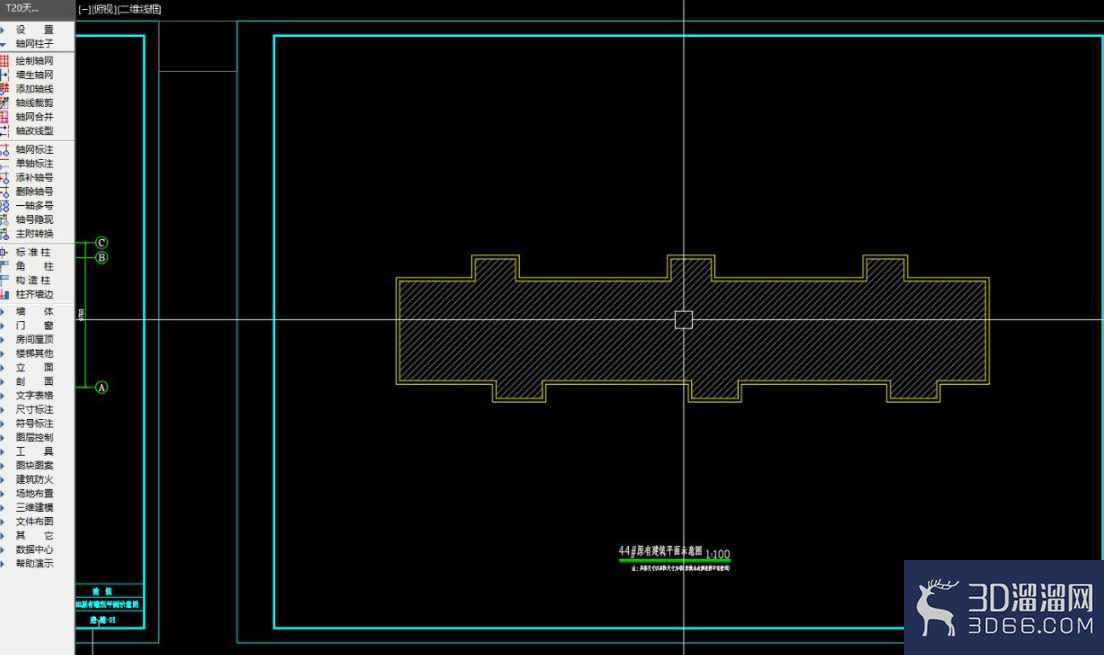Activate the 轴线裁剪 axis trim tool
Image resolution: width=1104 pixels, height=655 pixels.
tap(34, 103)
